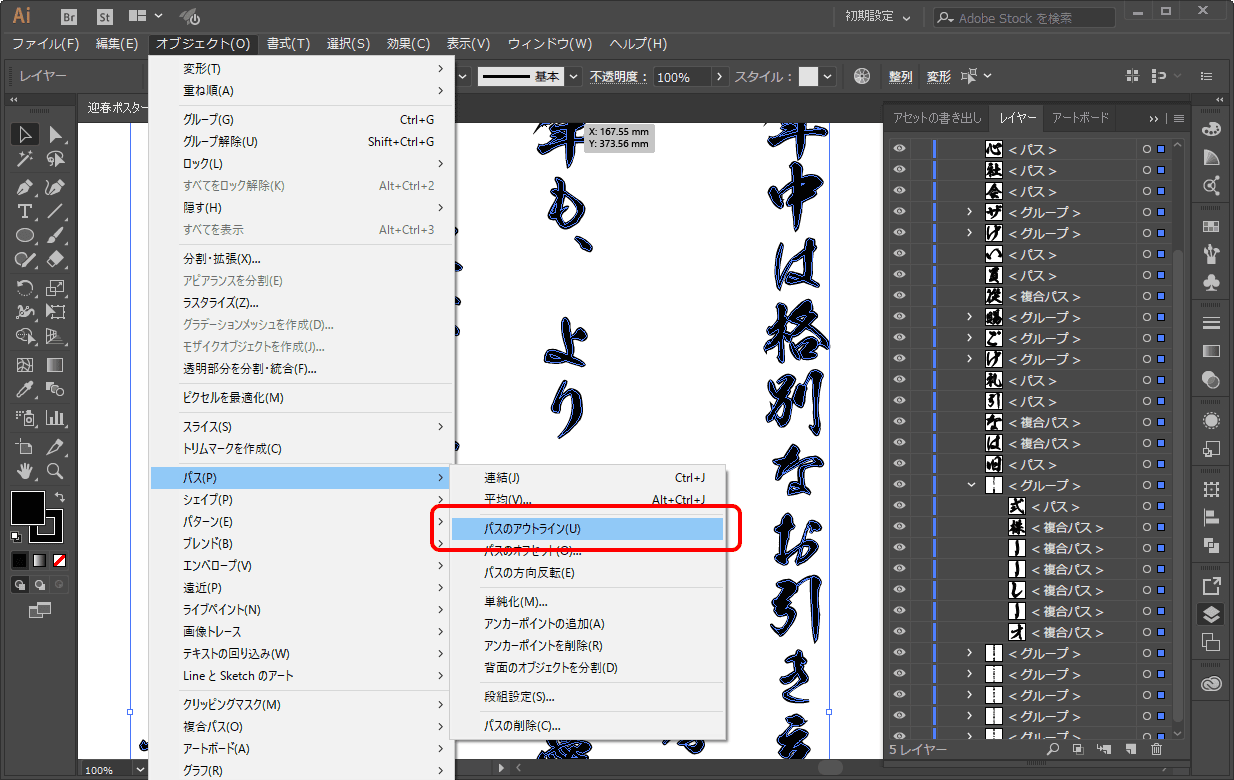Choose パスのアウトライン(U) from the submenu
This screenshot has height=780, width=1234.
587,528
